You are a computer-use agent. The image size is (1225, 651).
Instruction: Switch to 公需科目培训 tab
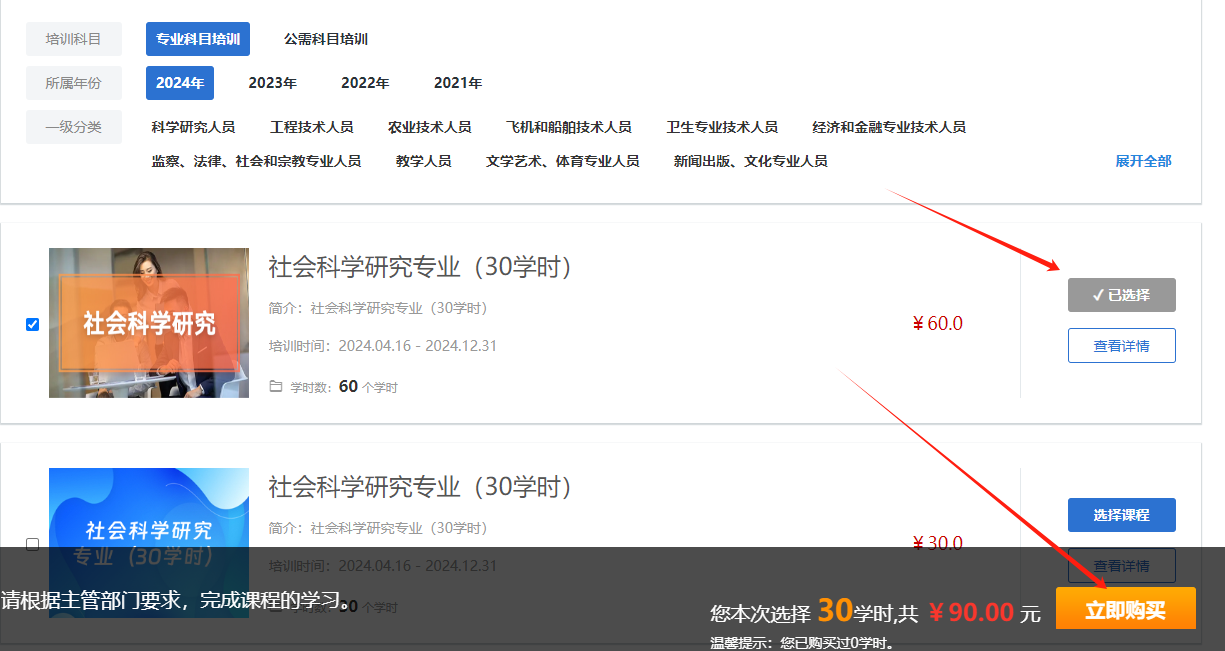[x=326, y=39]
